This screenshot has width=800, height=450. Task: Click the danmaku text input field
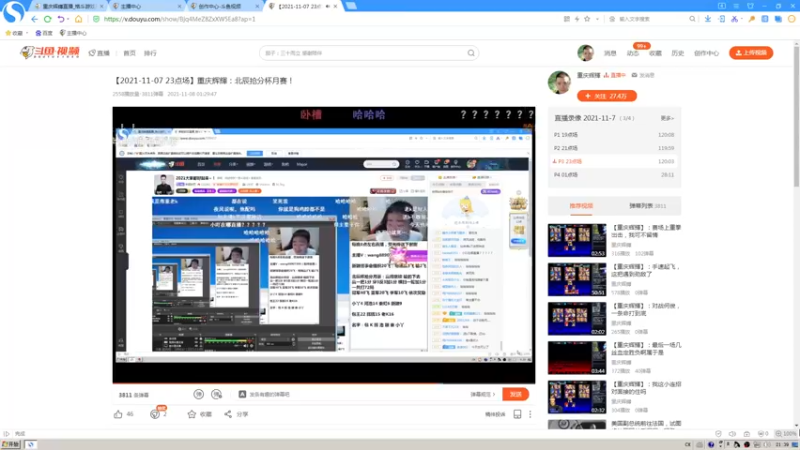(352, 394)
